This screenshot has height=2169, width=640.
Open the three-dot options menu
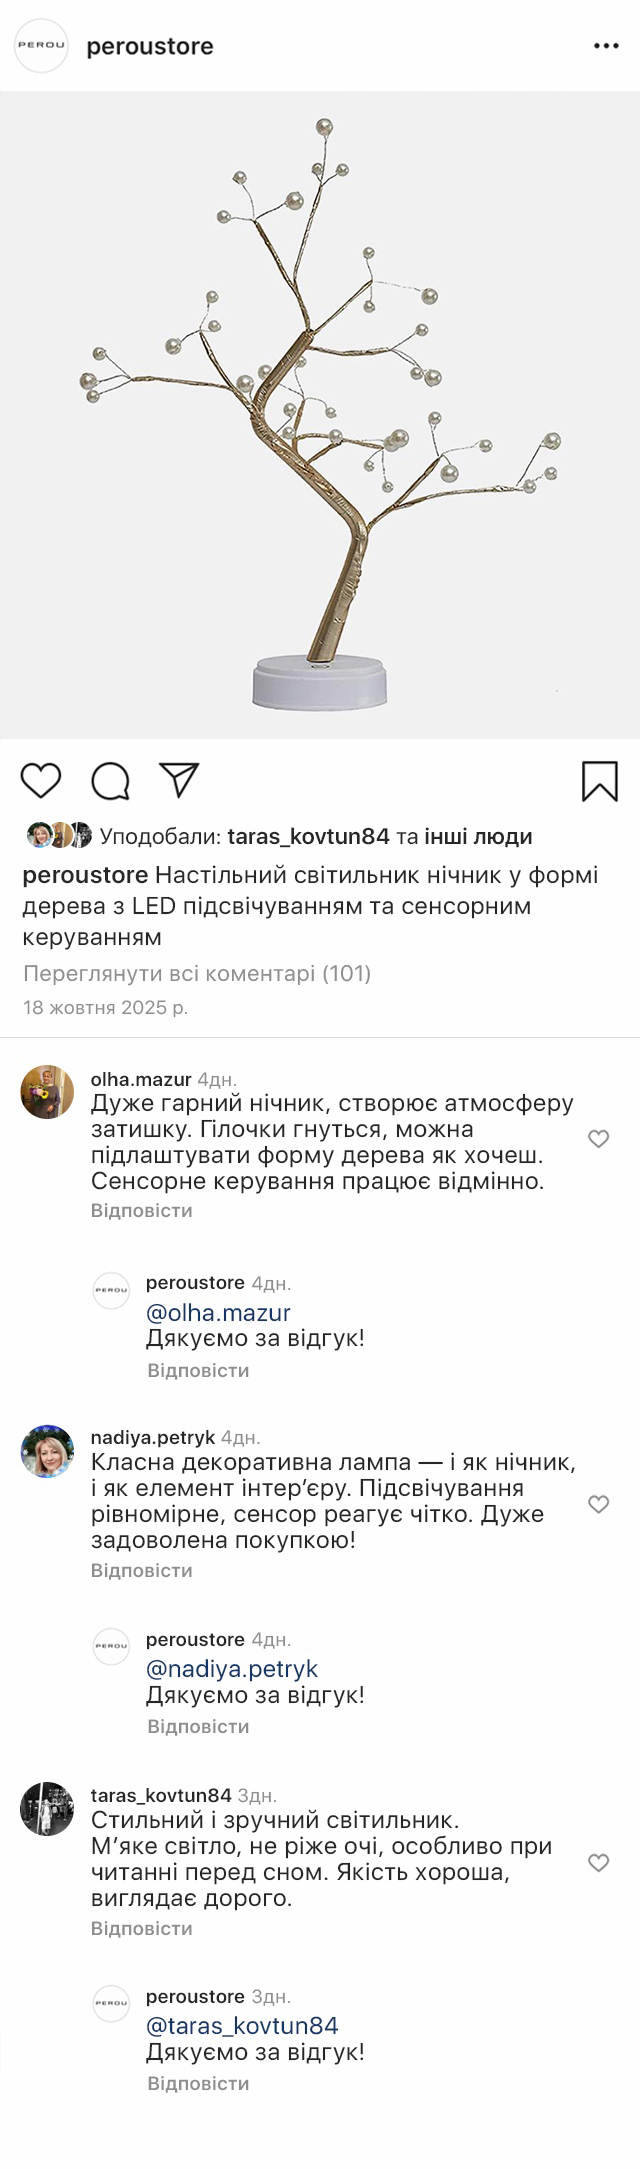[x=606, y=47]
